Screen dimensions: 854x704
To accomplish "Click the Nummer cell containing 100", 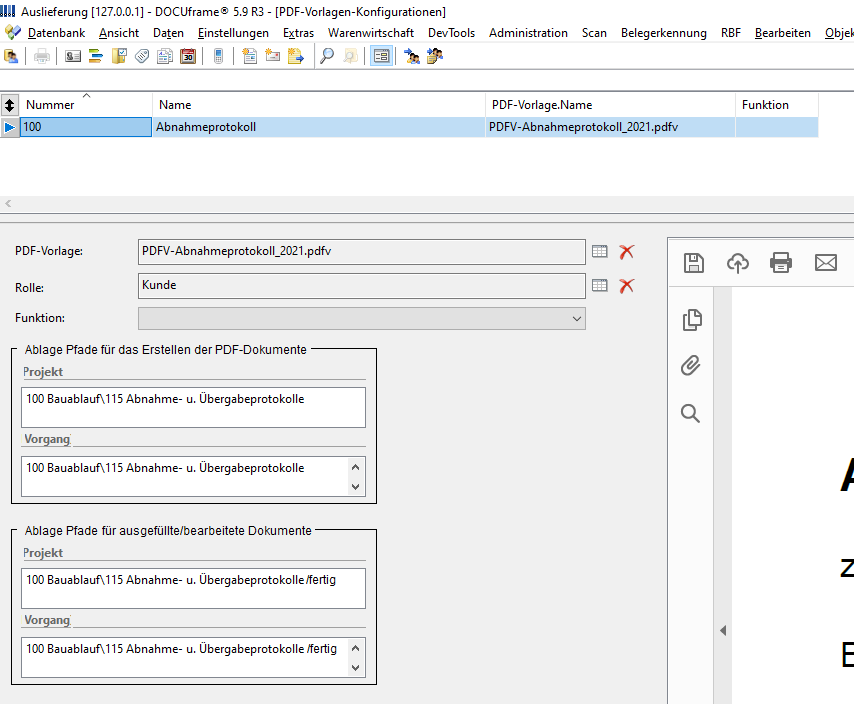I will coord(86,127).
